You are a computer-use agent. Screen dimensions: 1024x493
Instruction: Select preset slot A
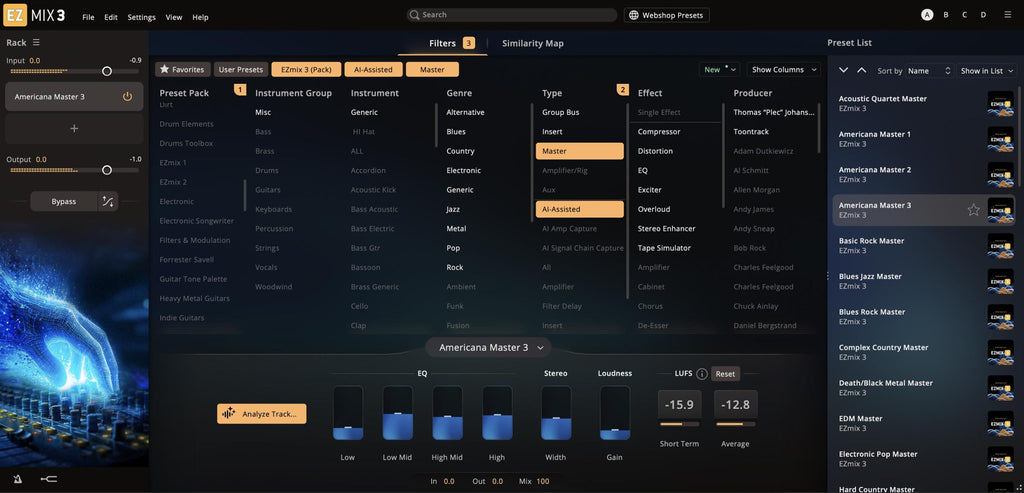927,14
